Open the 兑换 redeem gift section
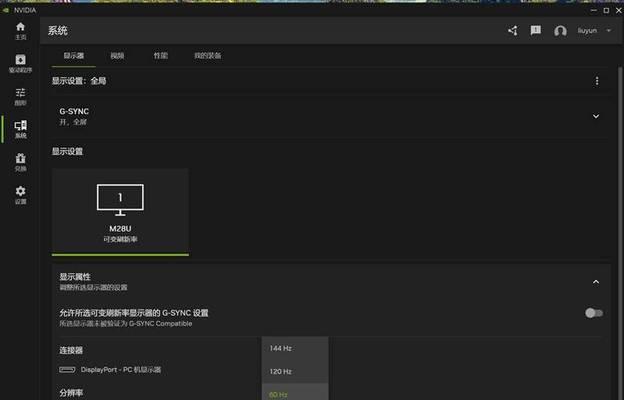624x400 pixels. (20, 162)
